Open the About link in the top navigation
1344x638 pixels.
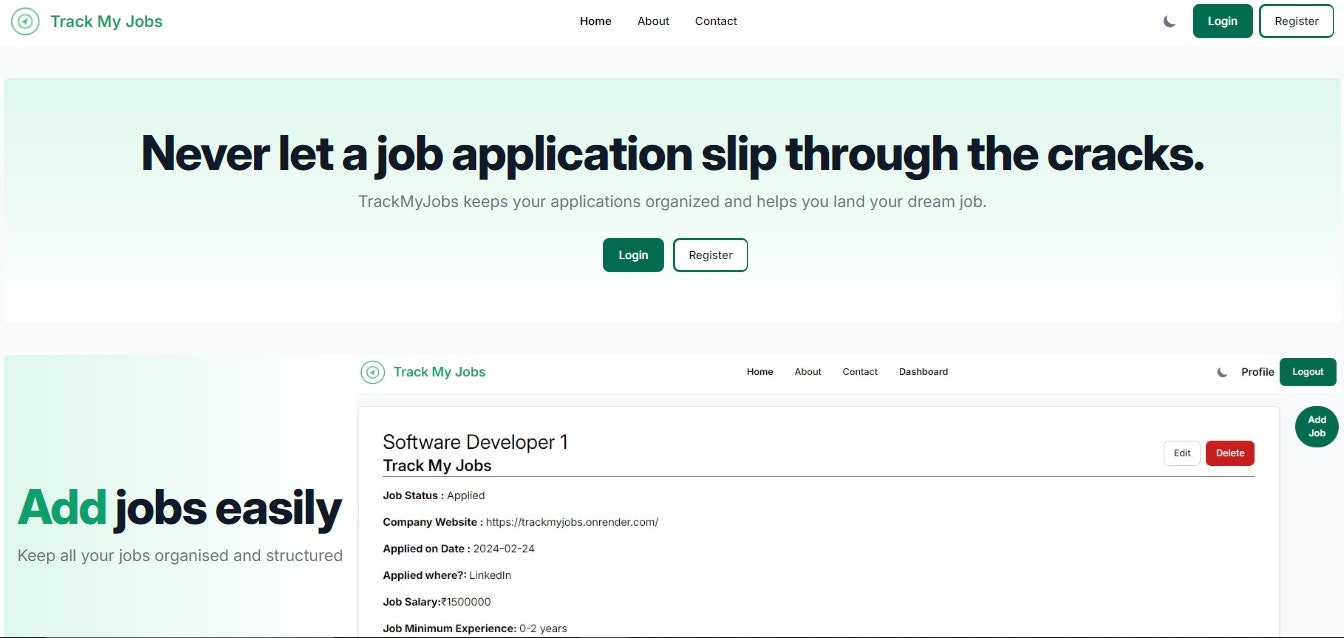653,21
